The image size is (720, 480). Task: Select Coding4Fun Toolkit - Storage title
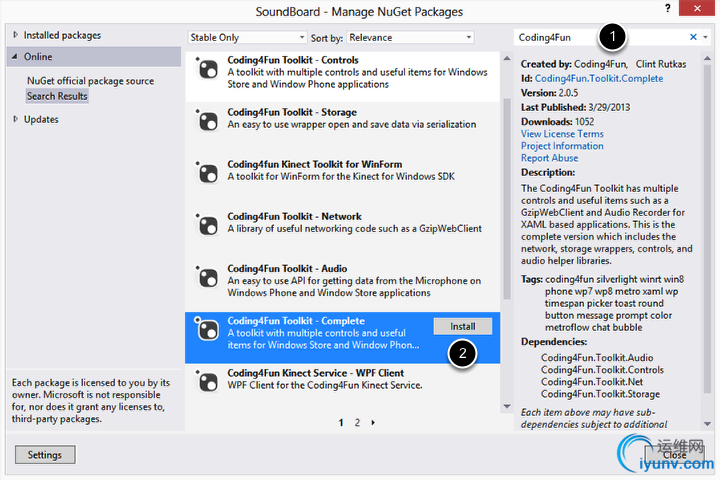(292, 113)
